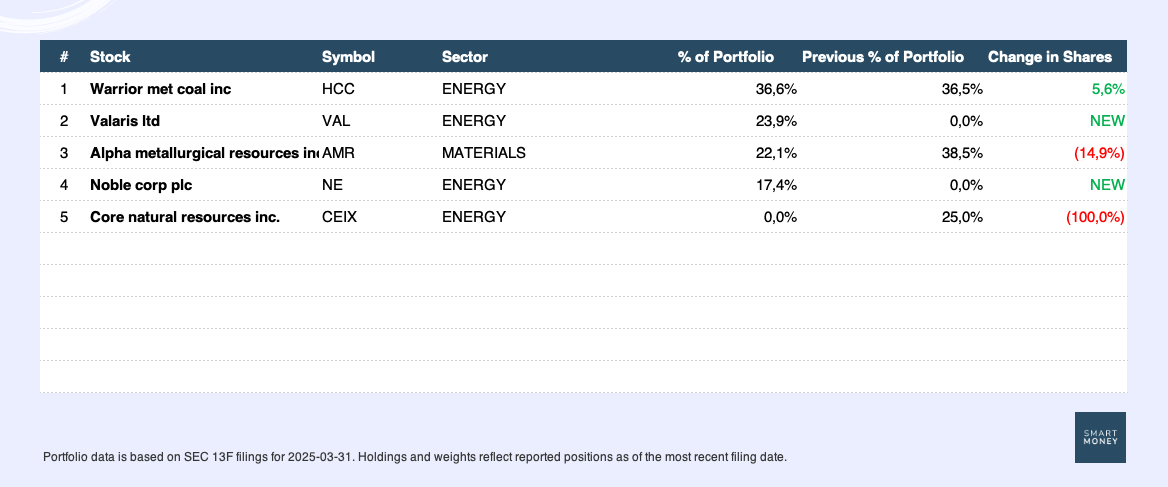Select Core natural resources inc. entry
The width and height of the screenshot is (1168, 487).
point(185,217)
